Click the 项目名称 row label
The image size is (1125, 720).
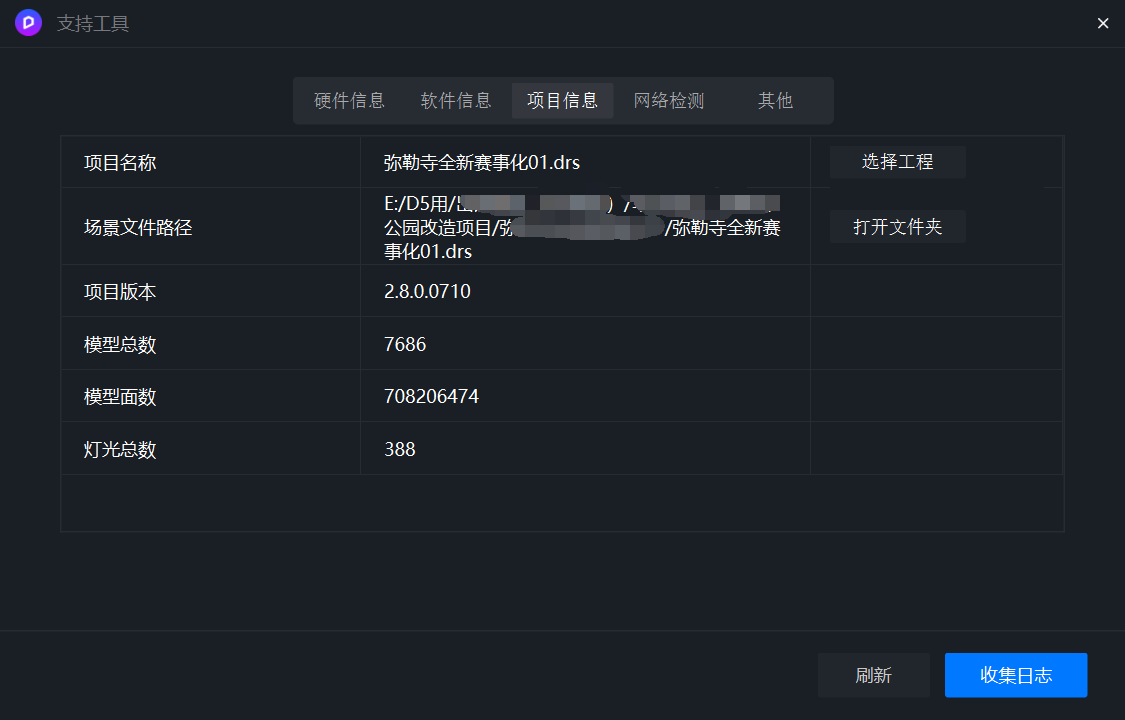coord(120,163)
